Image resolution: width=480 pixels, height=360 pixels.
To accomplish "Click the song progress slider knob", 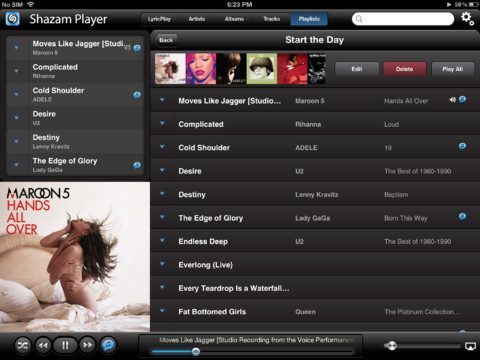I will (196, 351).
